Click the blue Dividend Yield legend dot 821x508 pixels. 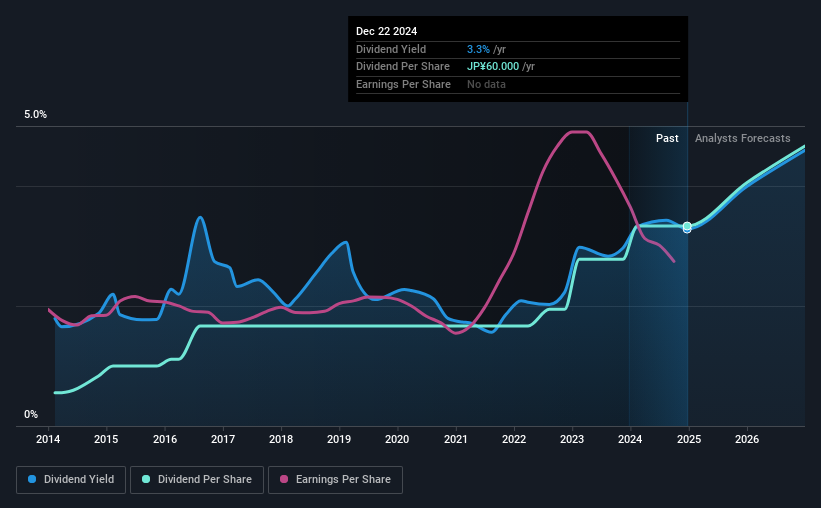coord(32,479)
